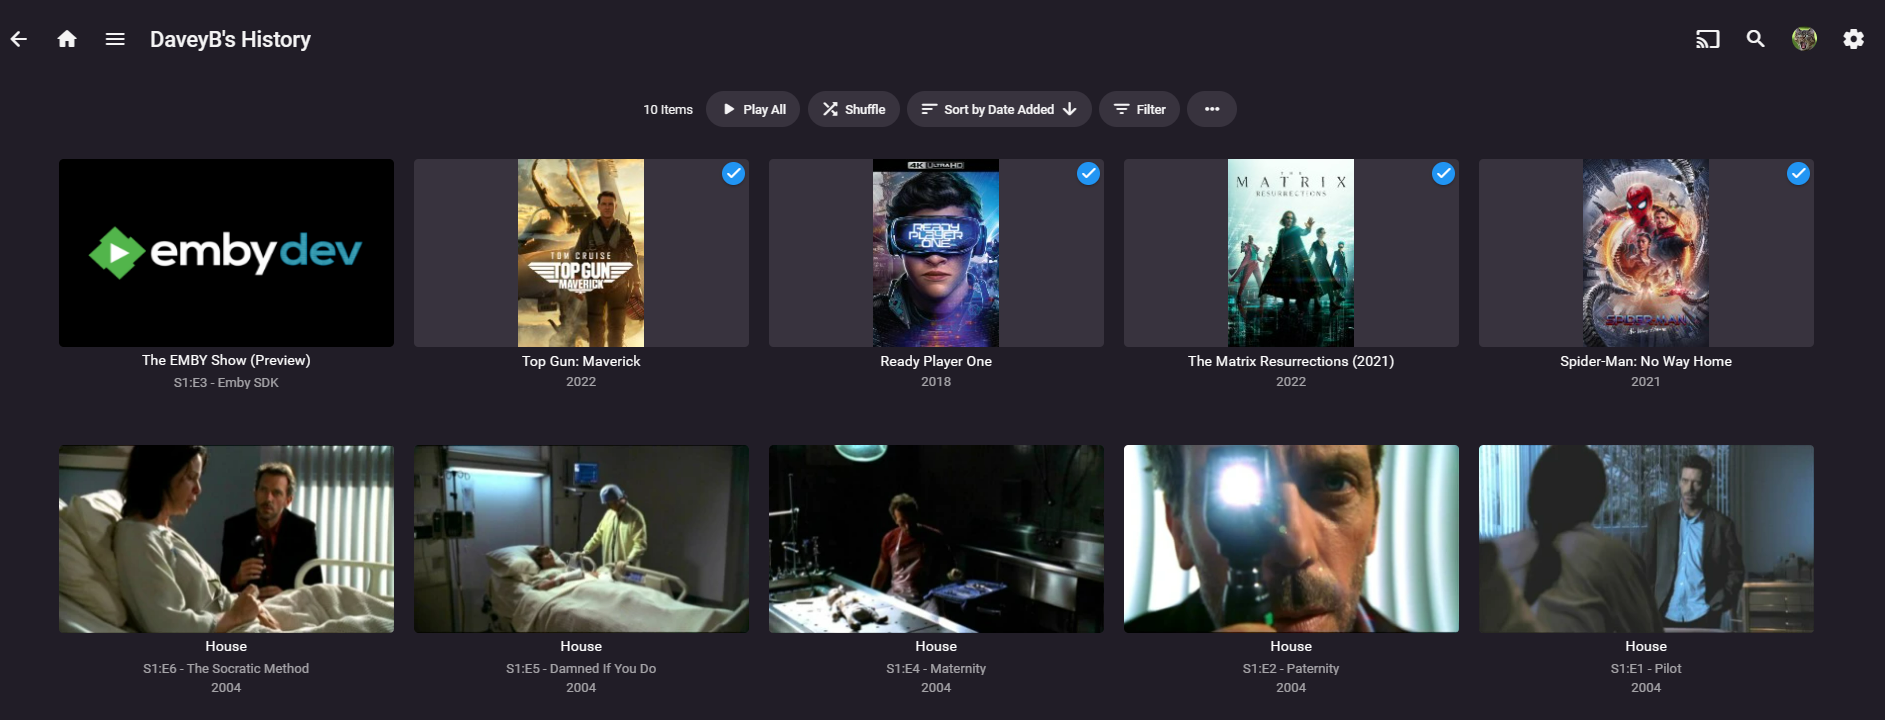The width and height of the screenshot is (1885, 720).
Task: Click the DaveyB's History page title
Action: point(230,39)
